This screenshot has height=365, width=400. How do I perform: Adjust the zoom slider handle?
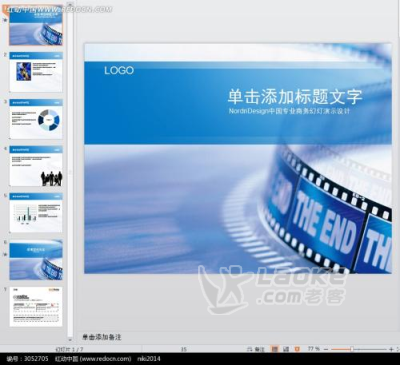click(351, 349)
